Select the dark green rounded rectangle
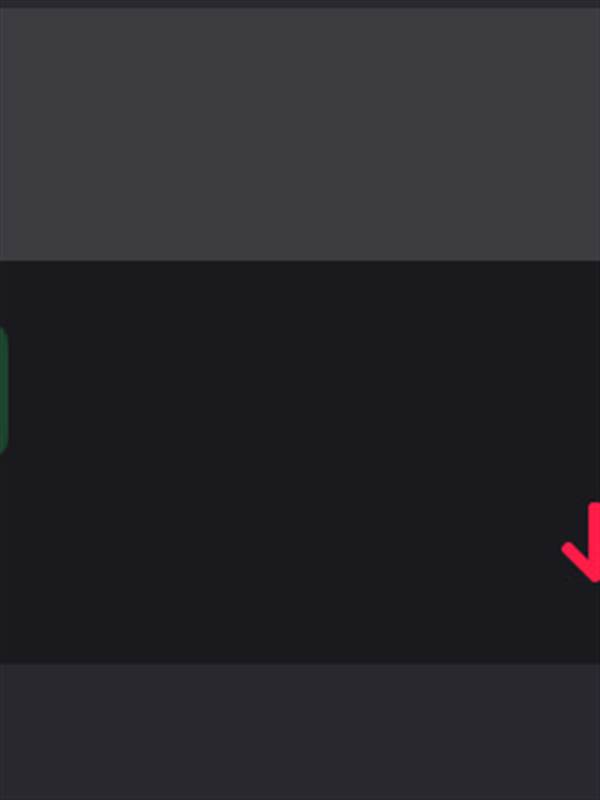The width and height of the screenshot is (600, 800). [x=3, y=390]
